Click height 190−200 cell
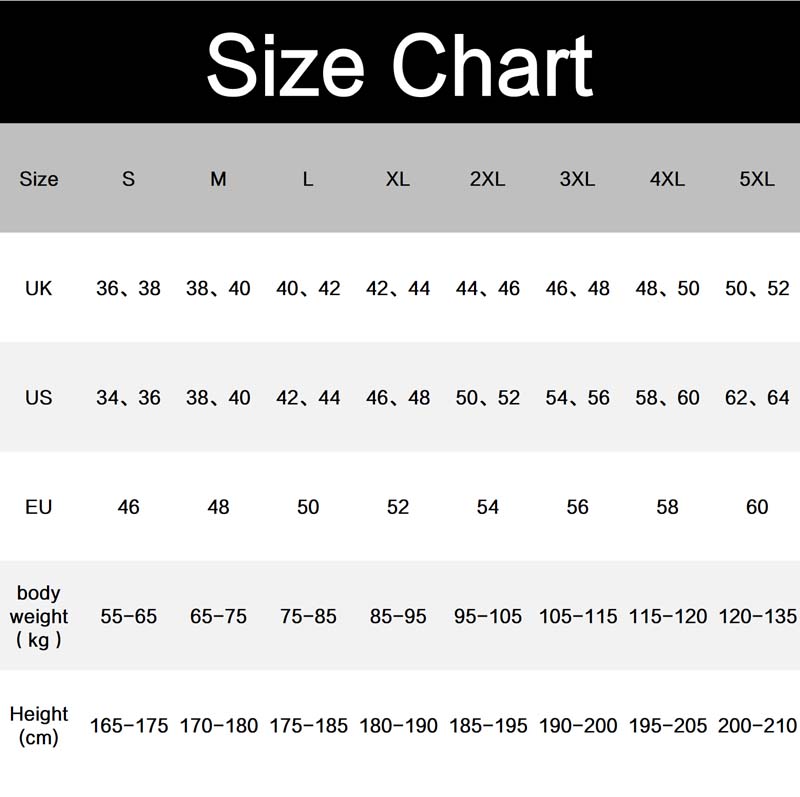 [x=578, y=726]
